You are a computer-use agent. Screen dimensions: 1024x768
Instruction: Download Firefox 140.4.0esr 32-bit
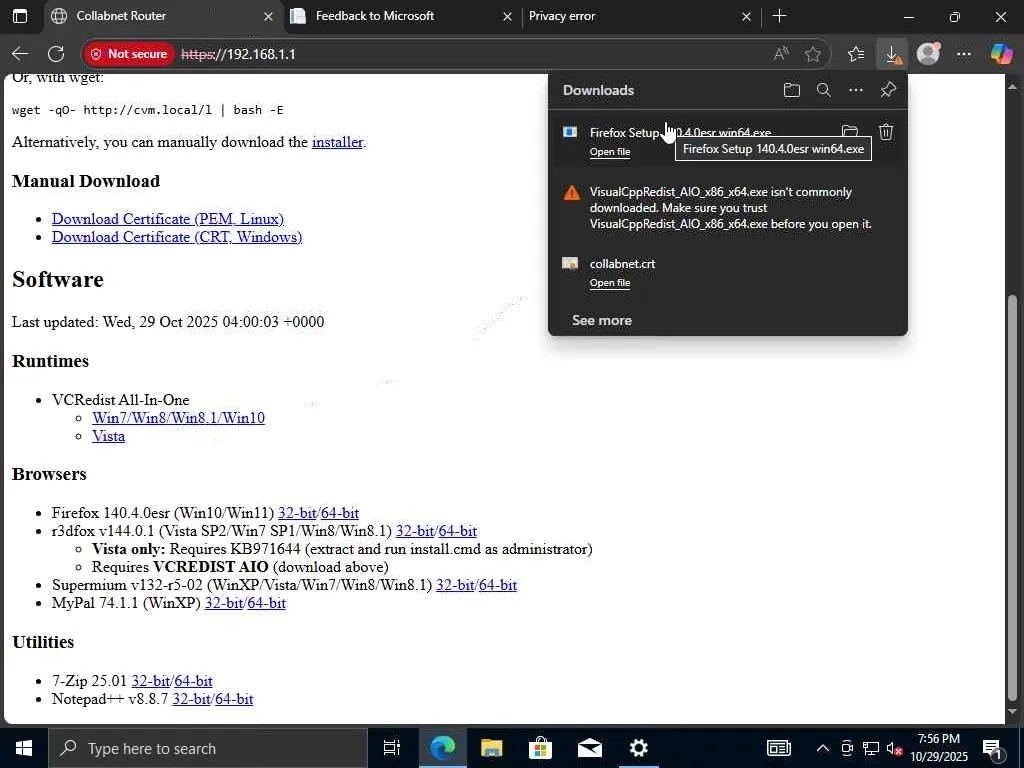[297, 513]
